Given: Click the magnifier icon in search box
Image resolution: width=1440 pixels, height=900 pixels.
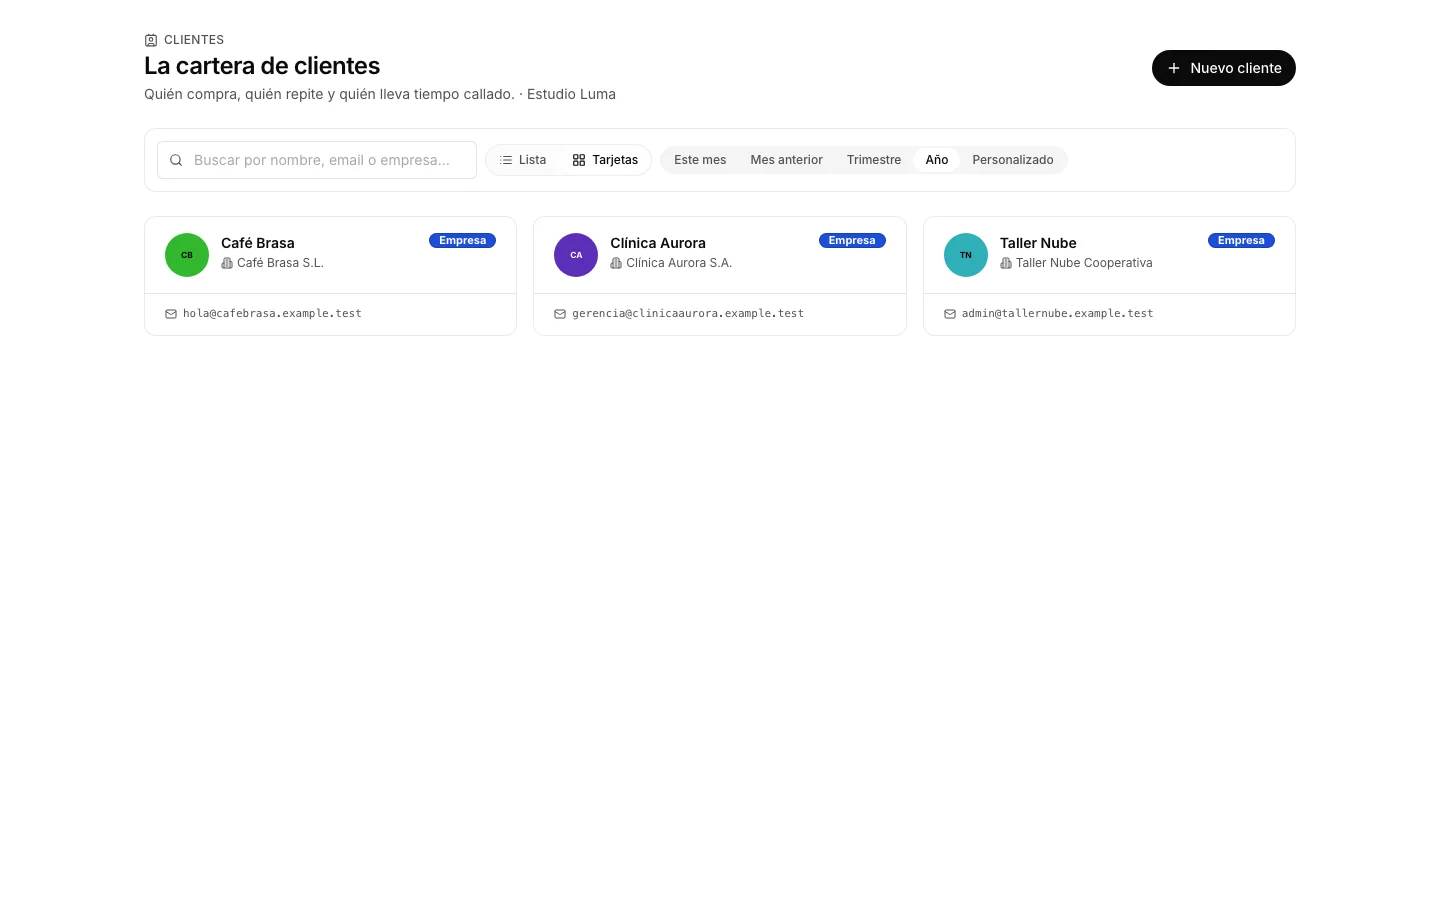Looking at the screenshot, I should click(176, 160).
